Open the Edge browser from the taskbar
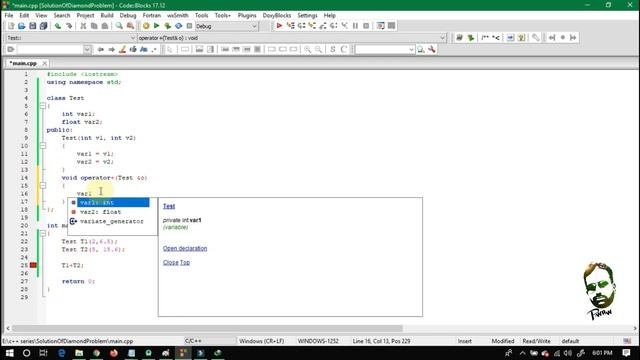The height and width of the screenshot is (360, 640). coord(62,353)
